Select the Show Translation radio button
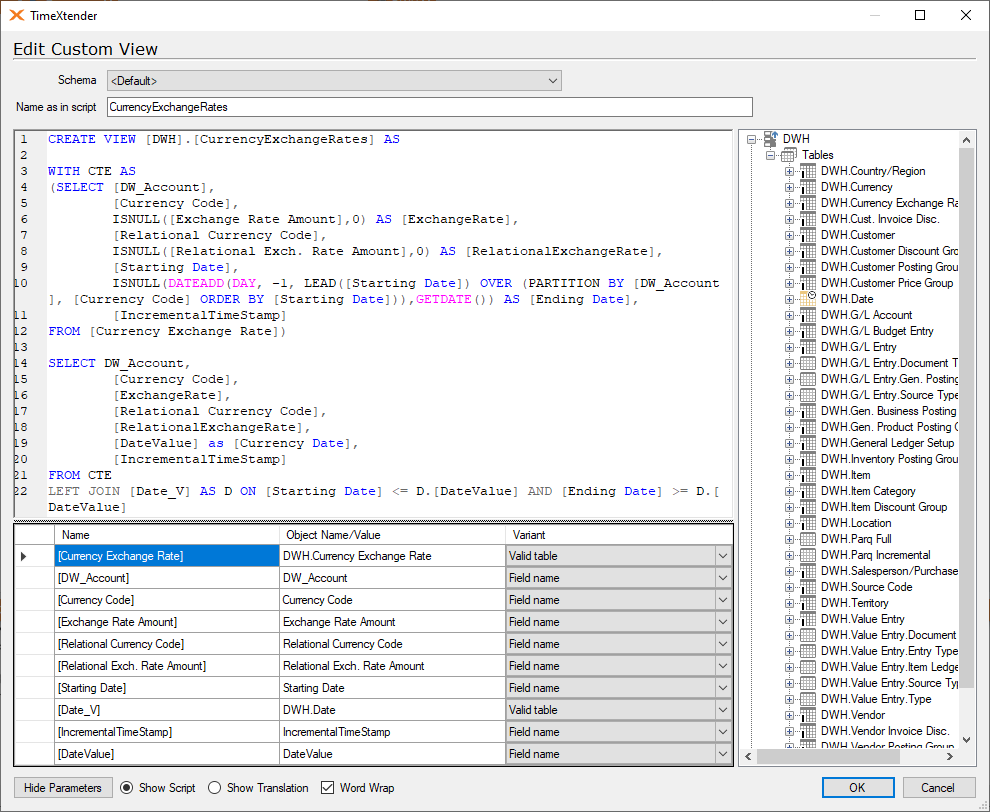Image resolution: width=990 pixels, height=812 pixels. (214, 787)
